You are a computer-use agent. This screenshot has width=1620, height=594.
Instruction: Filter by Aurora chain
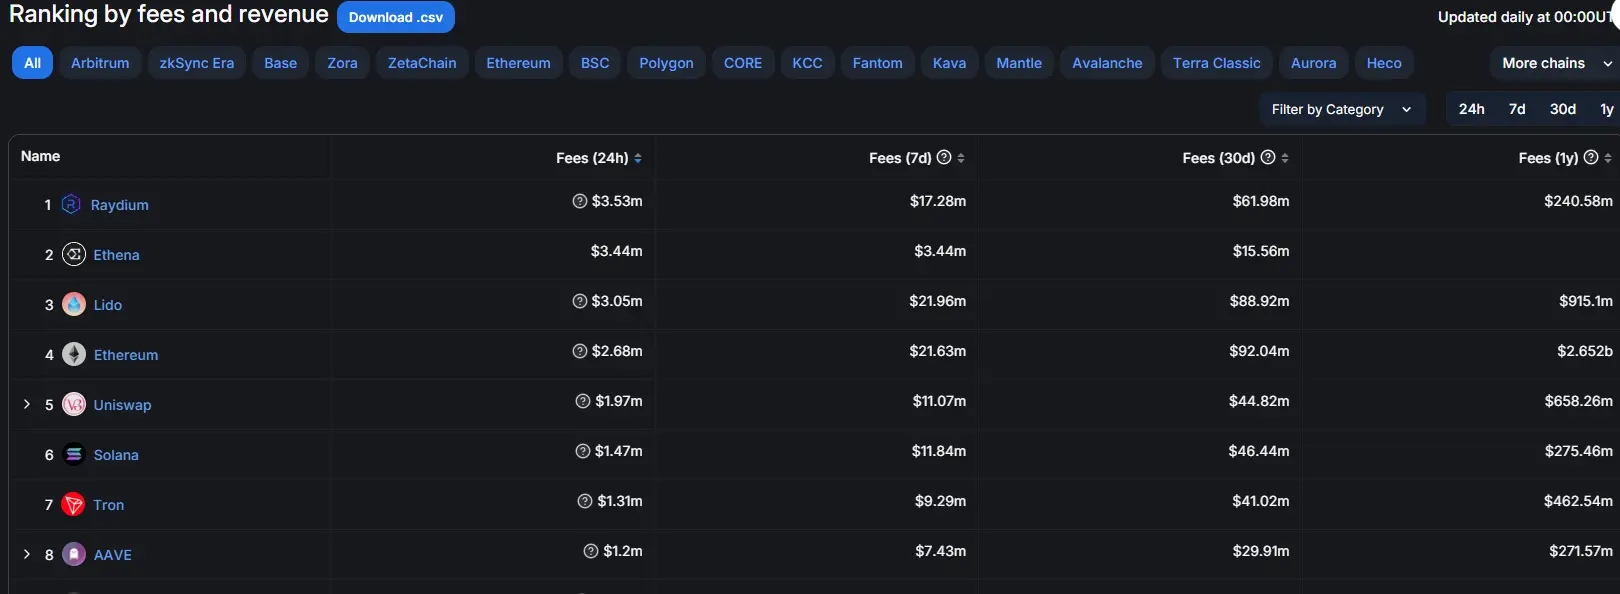tap(1313, 63)
